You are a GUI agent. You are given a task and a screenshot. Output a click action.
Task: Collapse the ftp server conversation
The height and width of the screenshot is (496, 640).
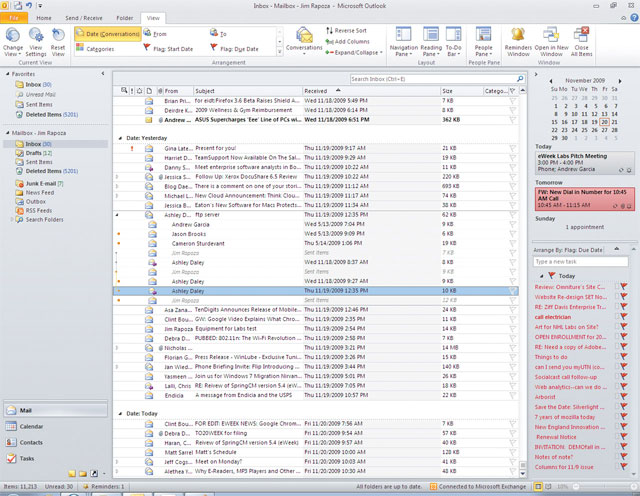(x=117, y=215)
